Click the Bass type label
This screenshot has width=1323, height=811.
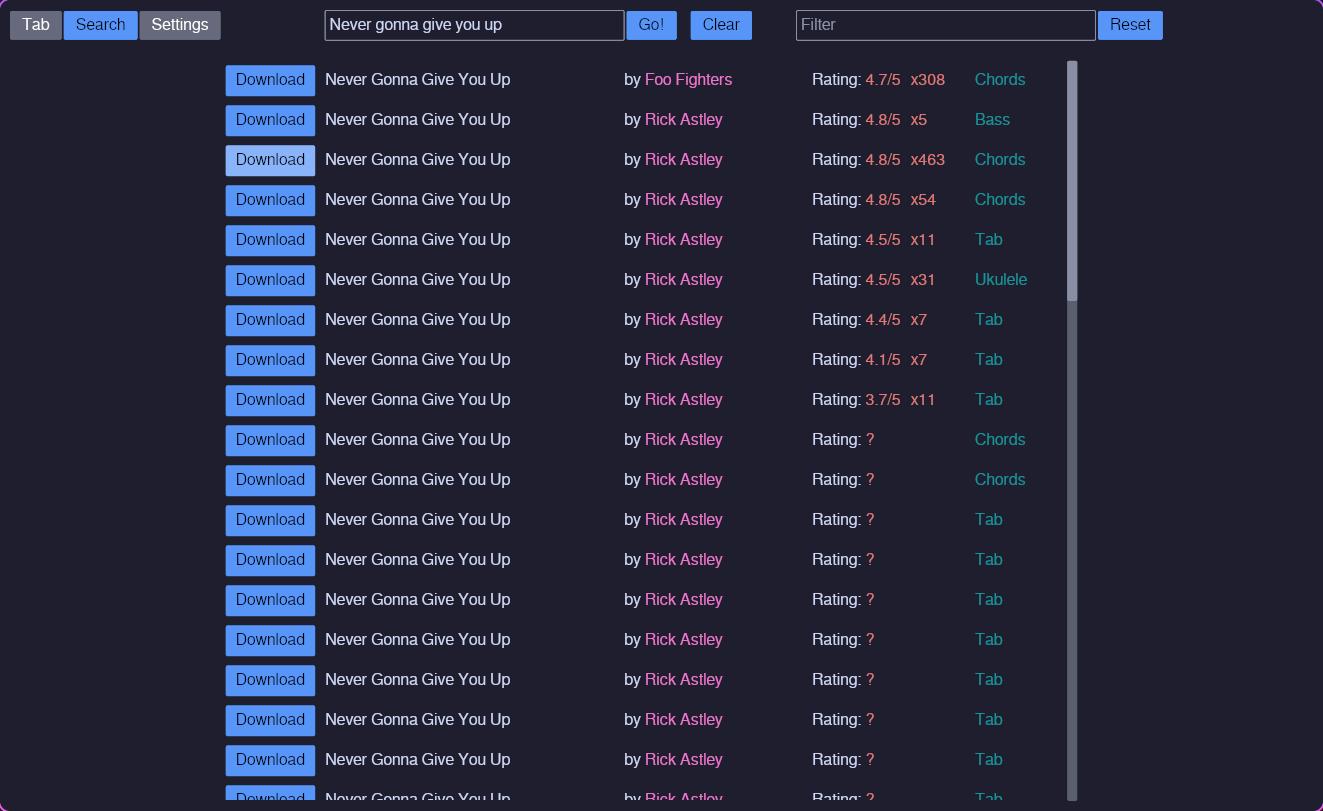coord(992,120)
